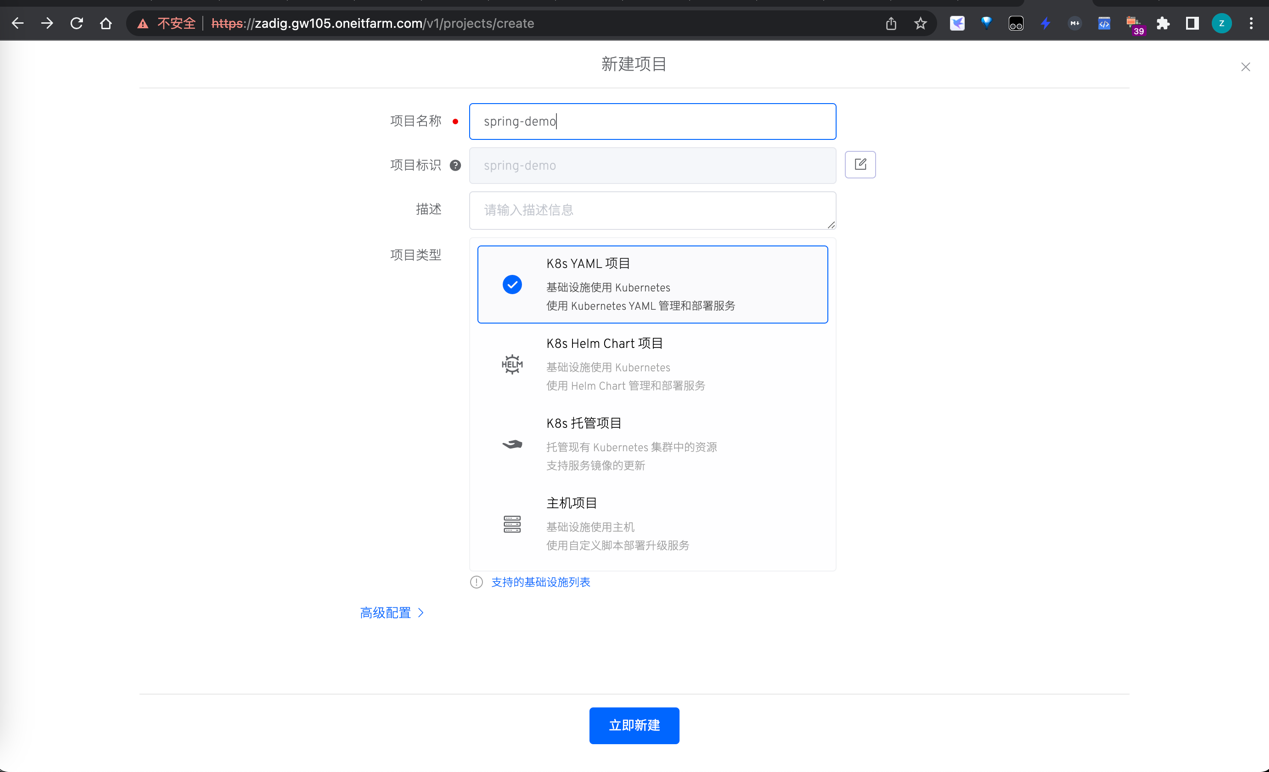This screenshot has height=772, width=1269.
Task: Click the share page icon in address bar
Action: pyautogui.click(x=891, y=23)
